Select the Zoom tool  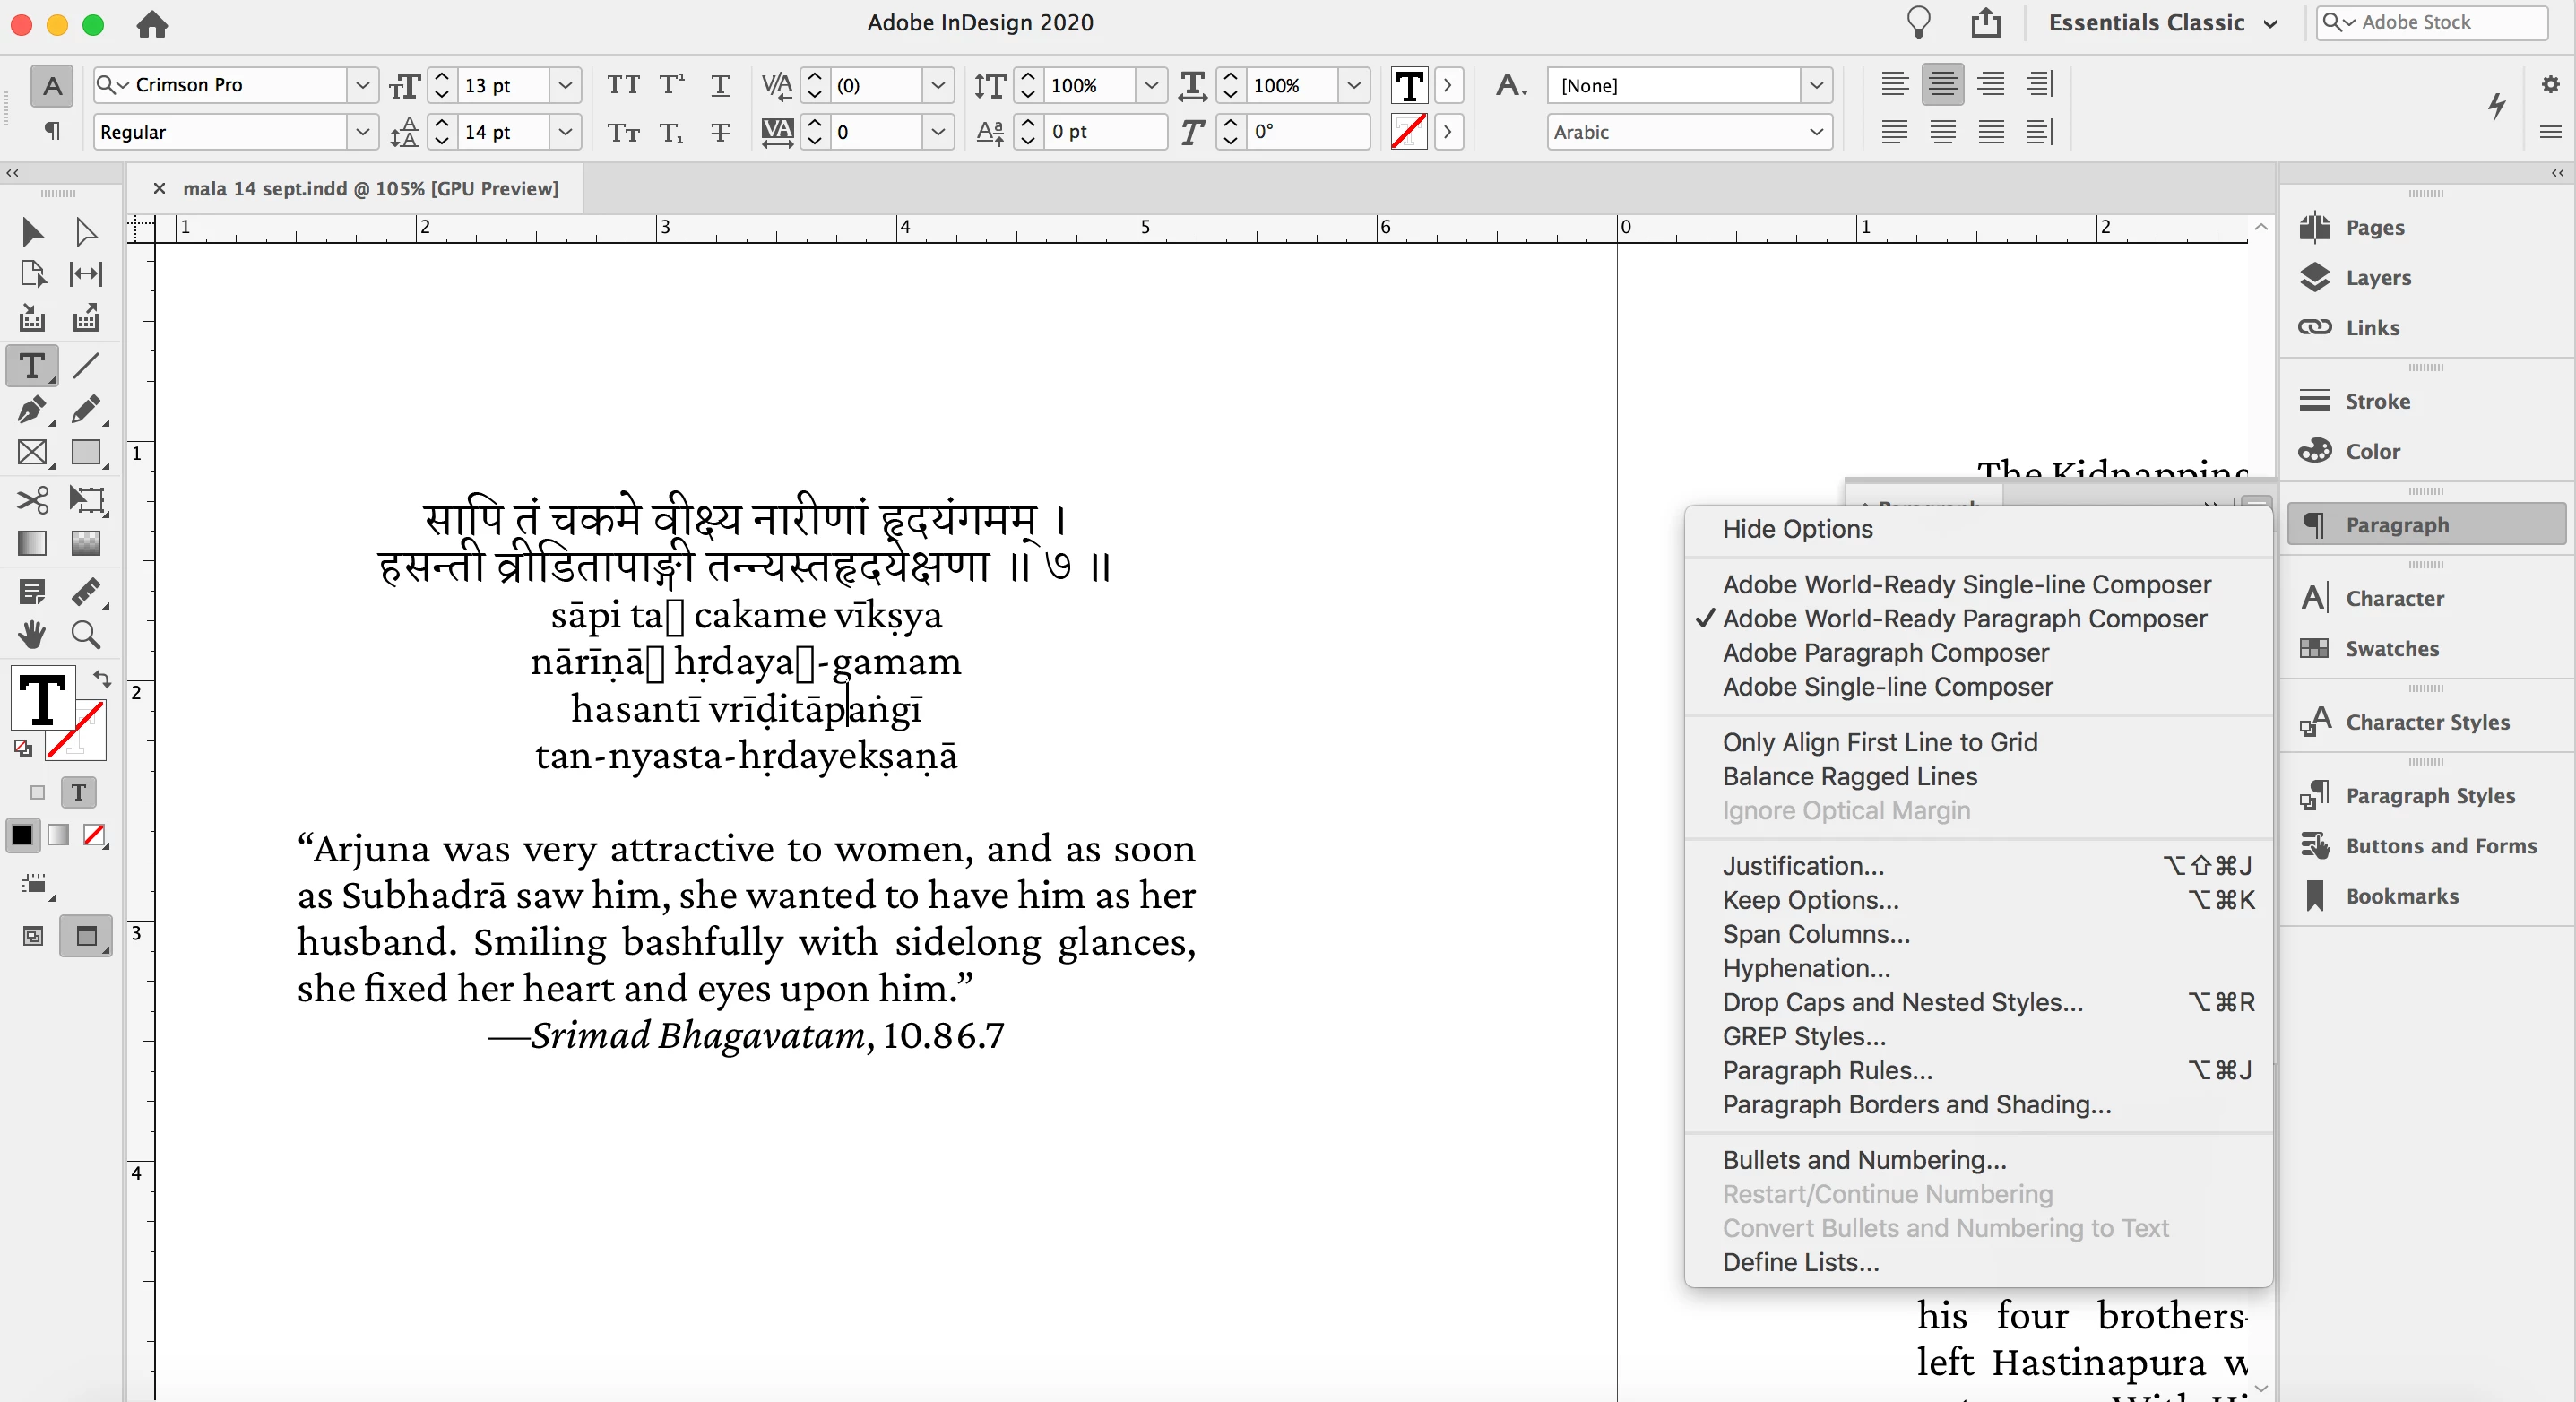point(86,634)
